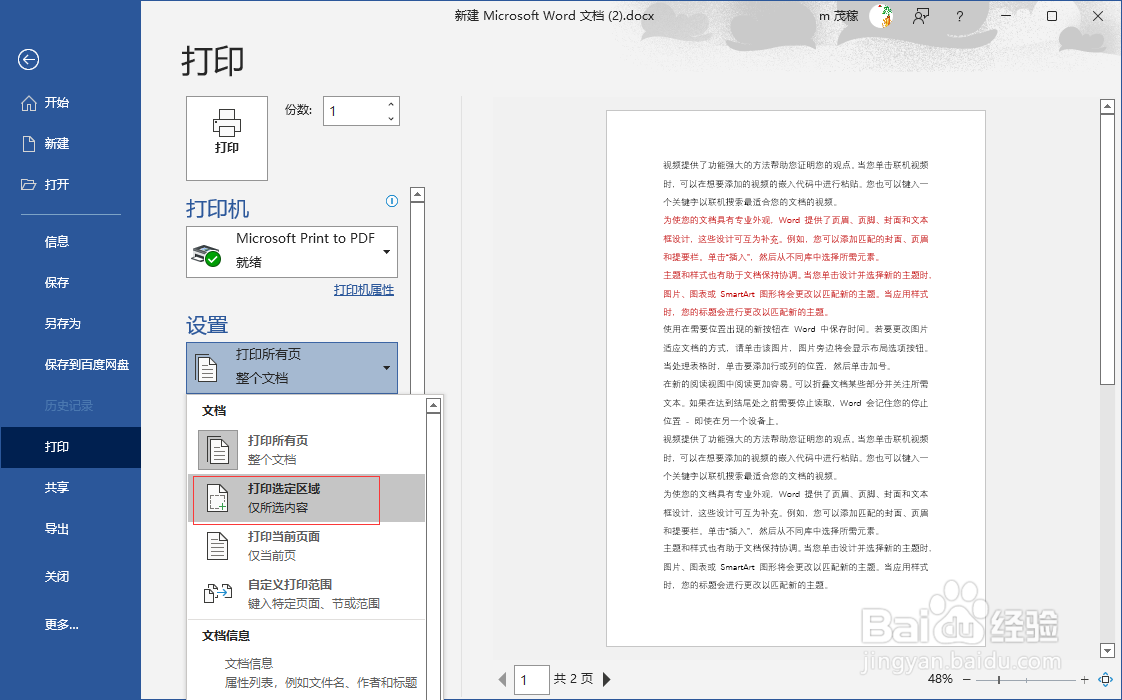
Task: Open the feedback icon in title bar
Action: (x=921, y=16)
